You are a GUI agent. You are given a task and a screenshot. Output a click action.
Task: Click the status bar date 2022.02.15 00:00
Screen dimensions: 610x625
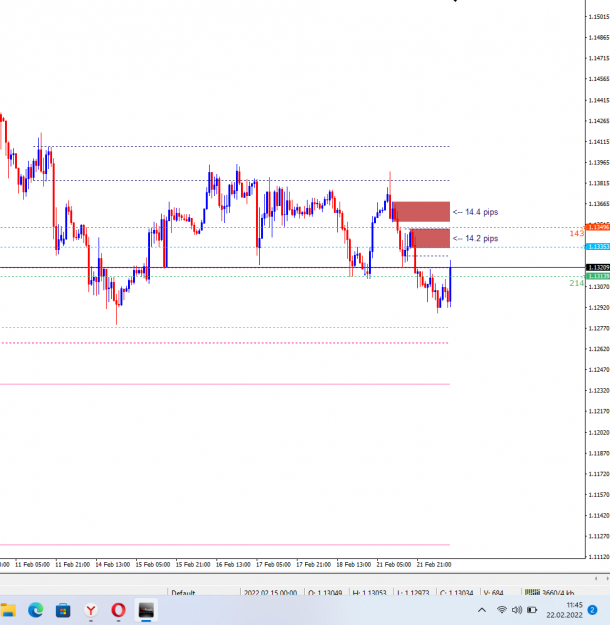click(x=270, y=593)
